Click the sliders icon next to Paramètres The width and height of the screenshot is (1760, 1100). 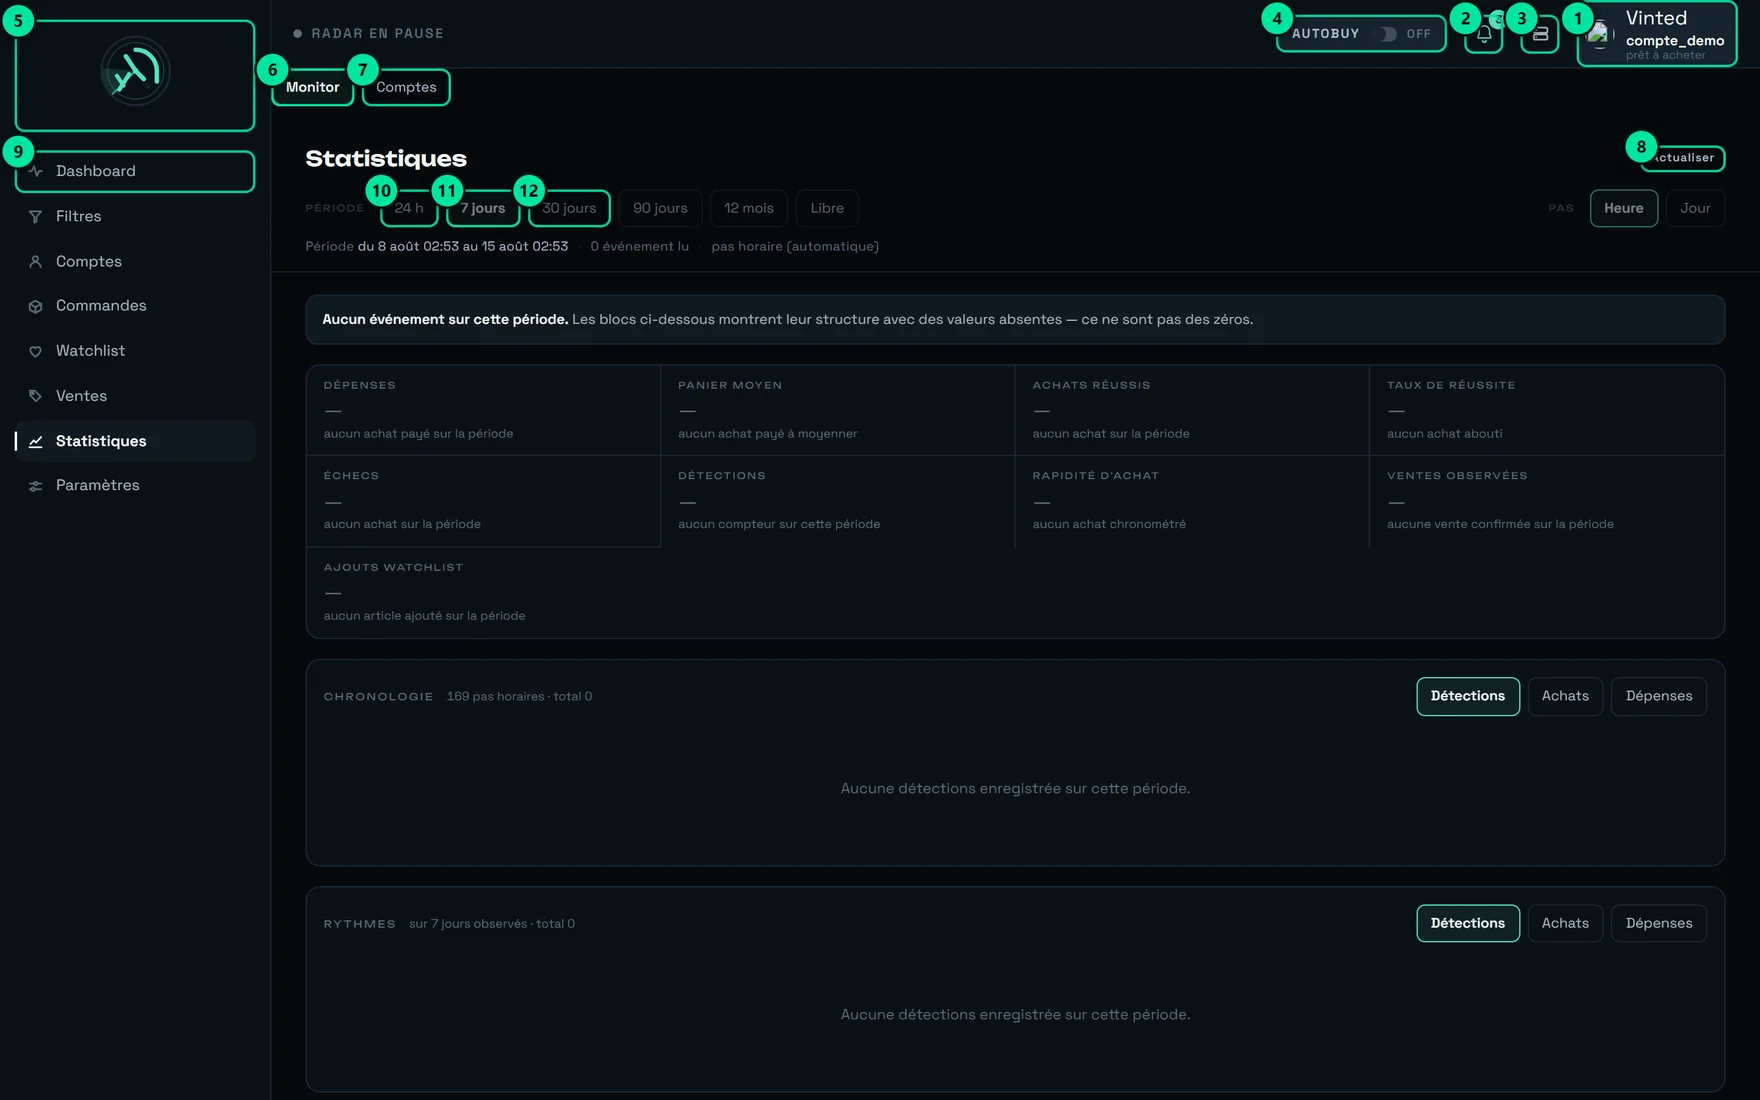[36, 486]
